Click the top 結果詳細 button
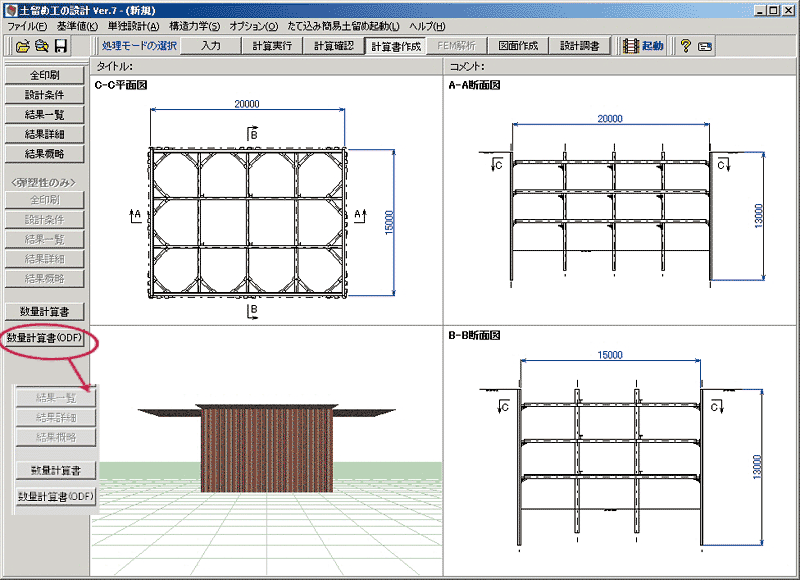Viewport: 800px width, 580px height. click(x=44, y=134)
